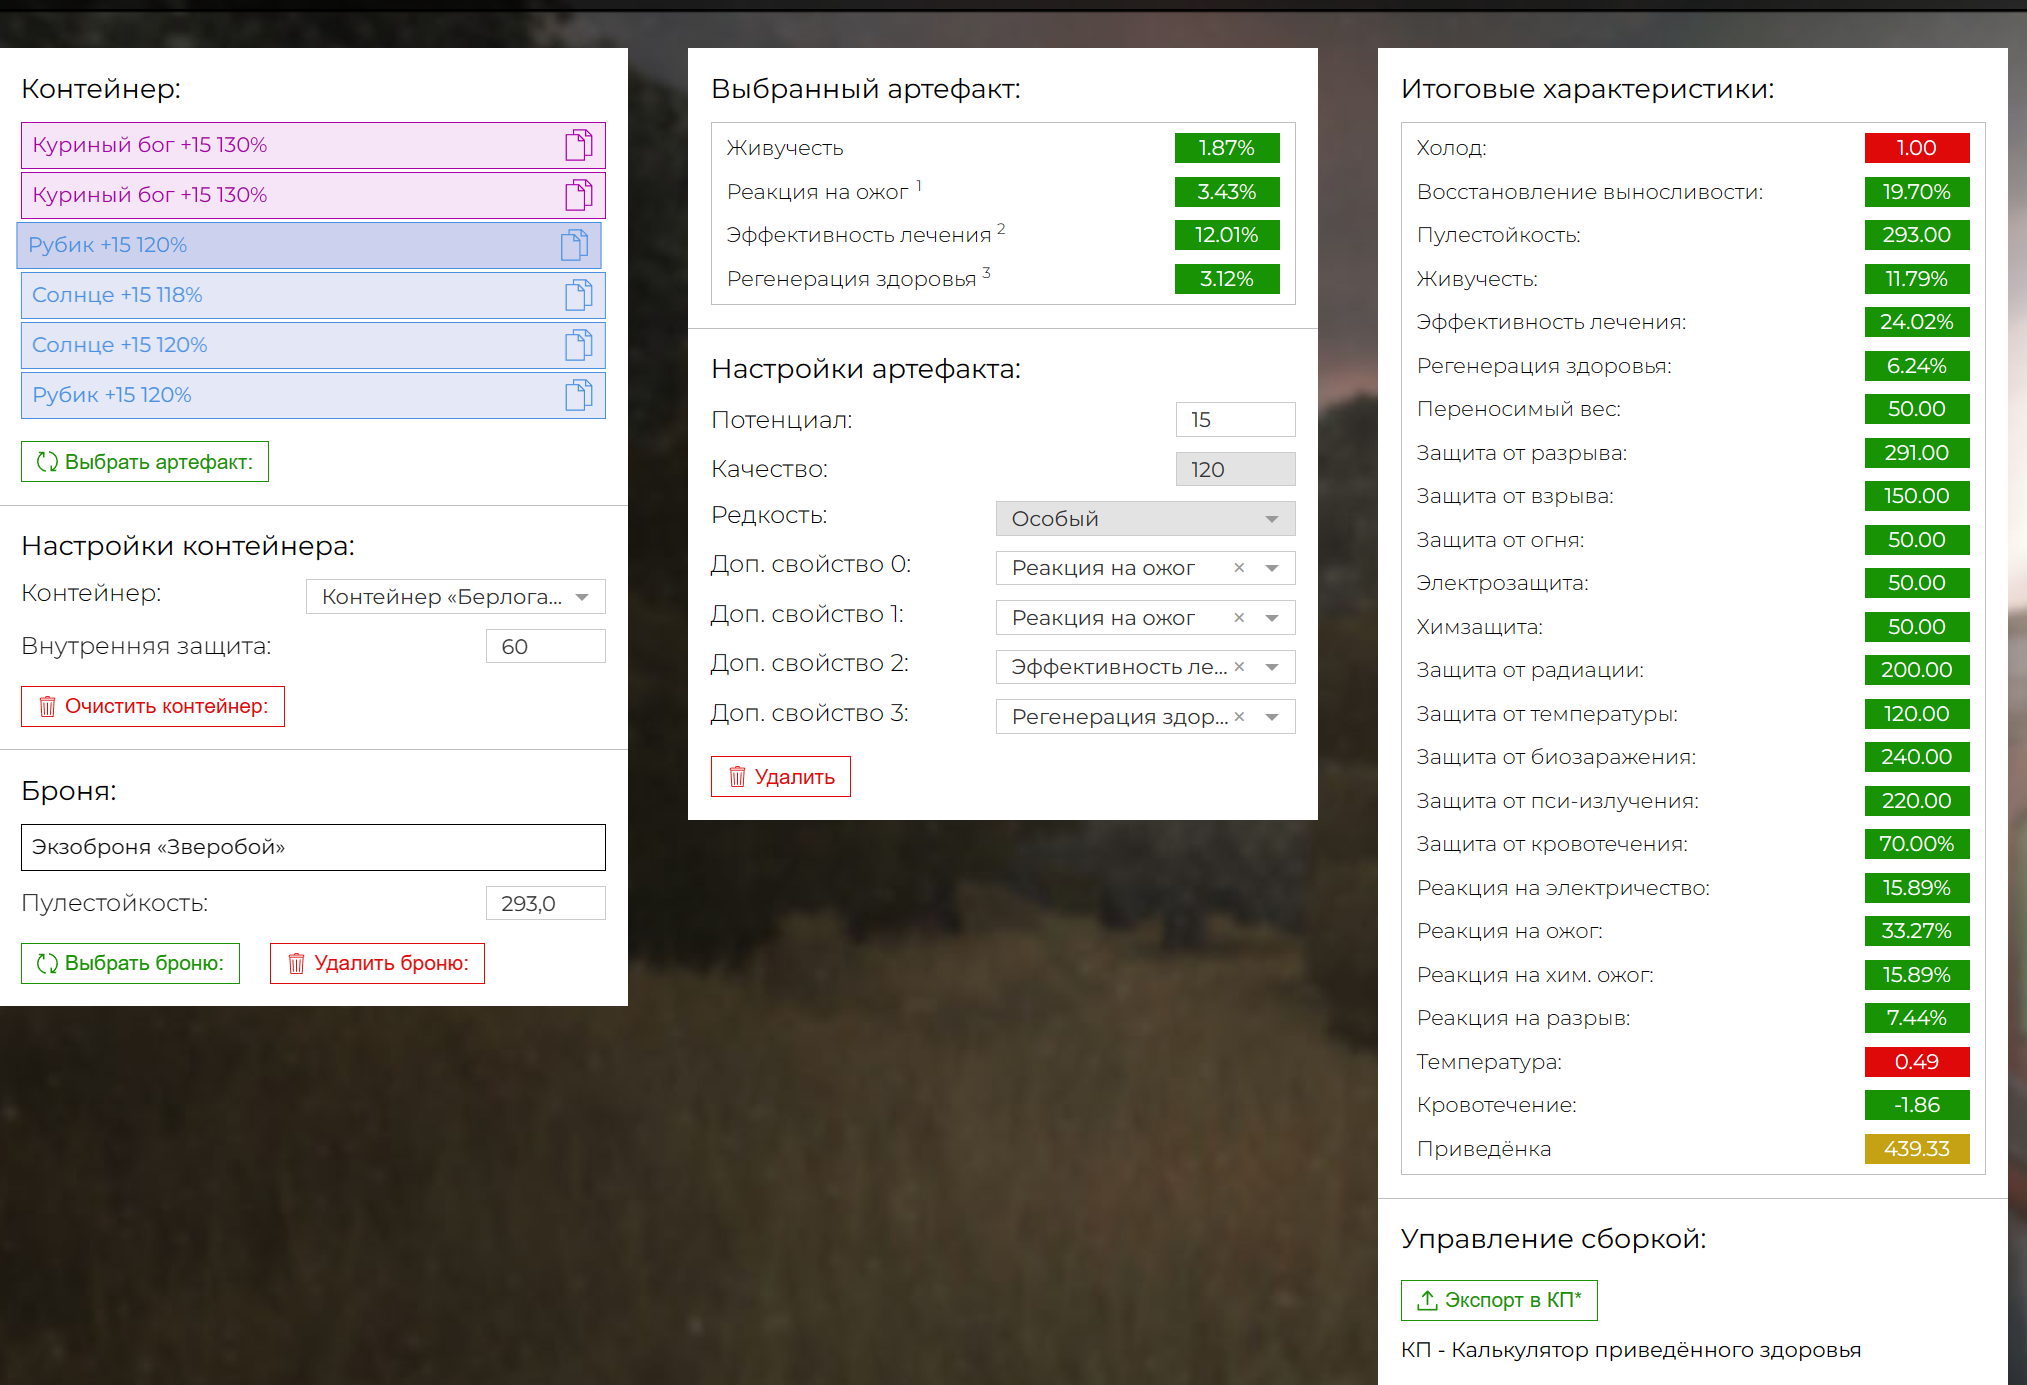This screenshot has width=2027, height=1385.
Task: Copy the highlighted Рубик +15 120% artifact
Action: tap(575, 245)
